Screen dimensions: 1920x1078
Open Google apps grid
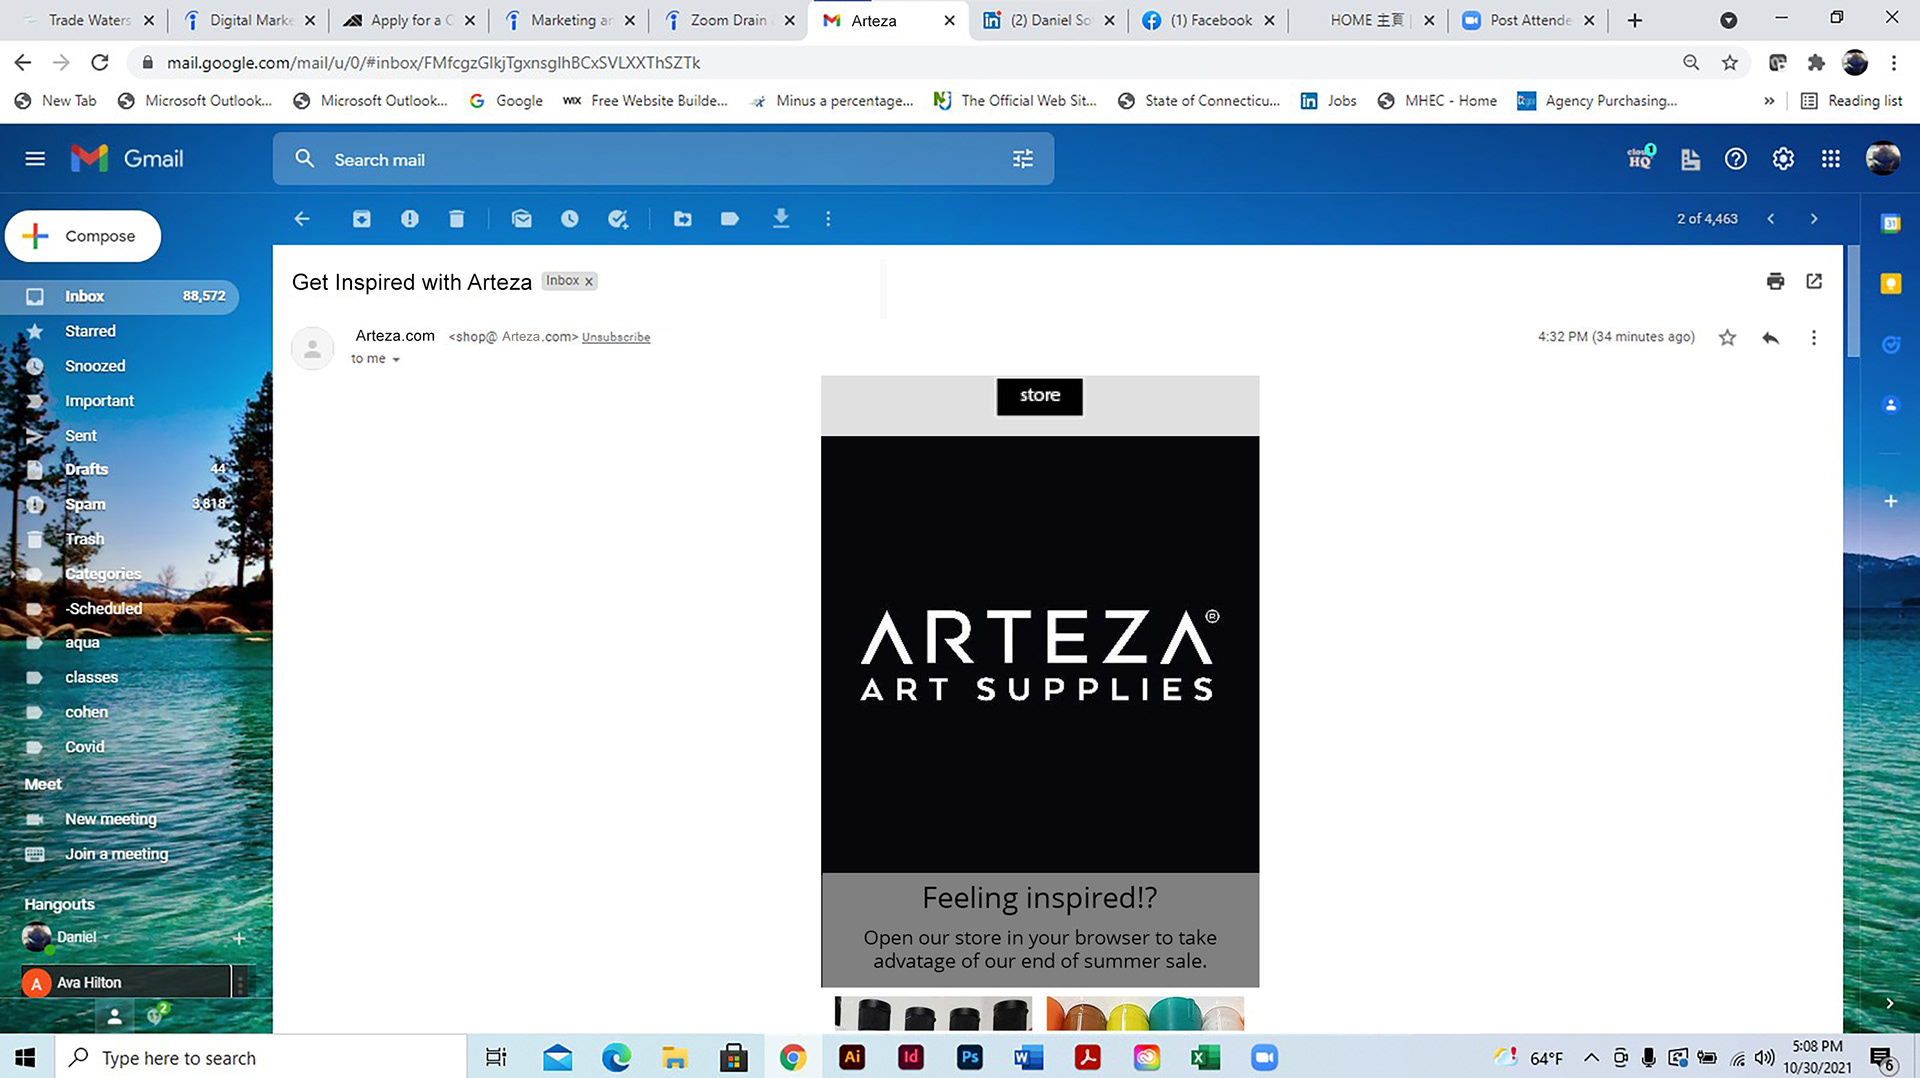pos(1831,159)
